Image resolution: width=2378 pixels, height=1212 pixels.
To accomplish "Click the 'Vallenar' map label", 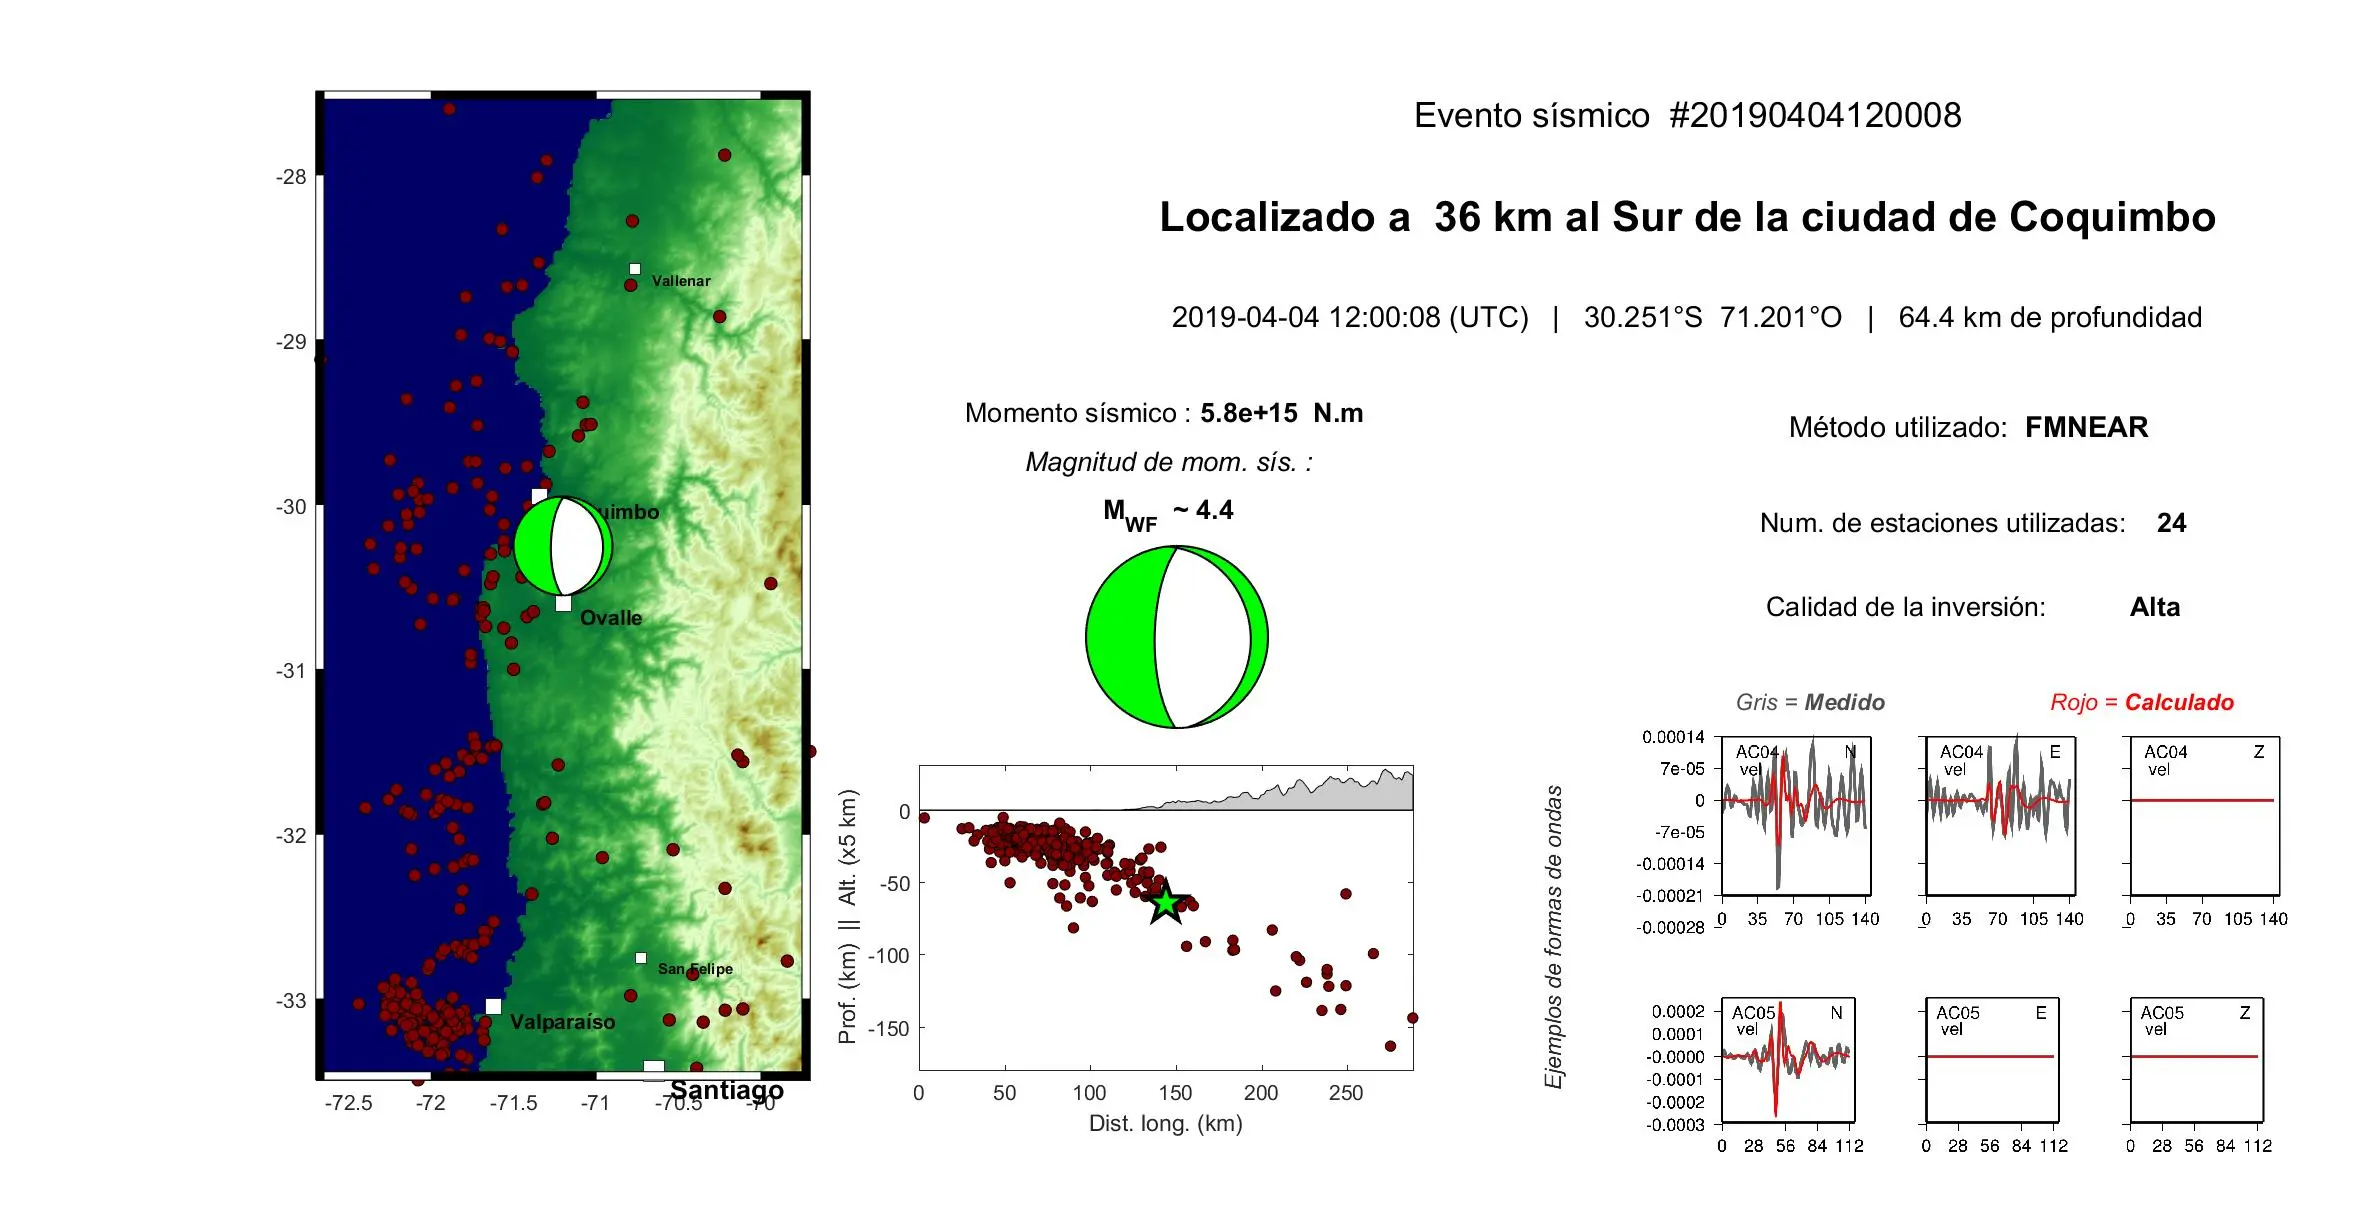I will pyautogui.click(x=681, y=281).
